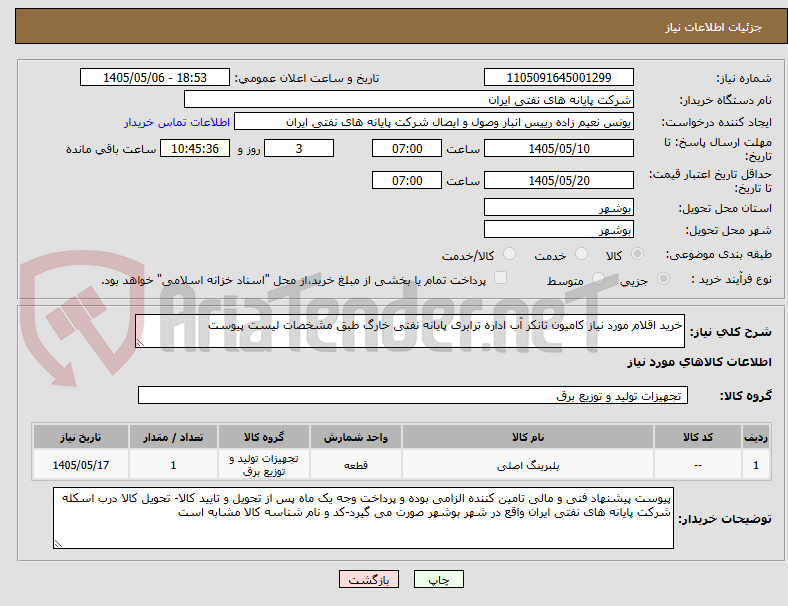Viewport: 788px width, 606px height.
Task: Click the شماره نیاز field 1105091645001299
Action: coord(558,77)
